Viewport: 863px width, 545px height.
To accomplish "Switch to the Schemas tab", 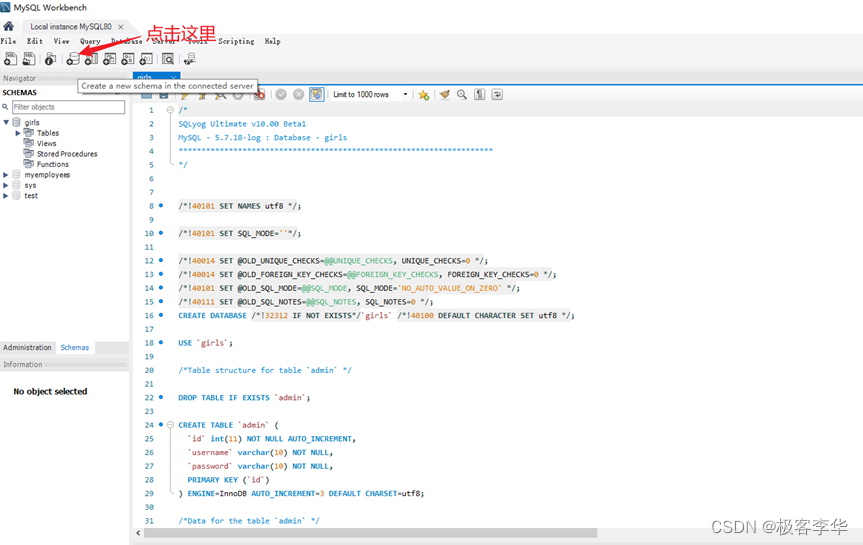I will 75,347.
